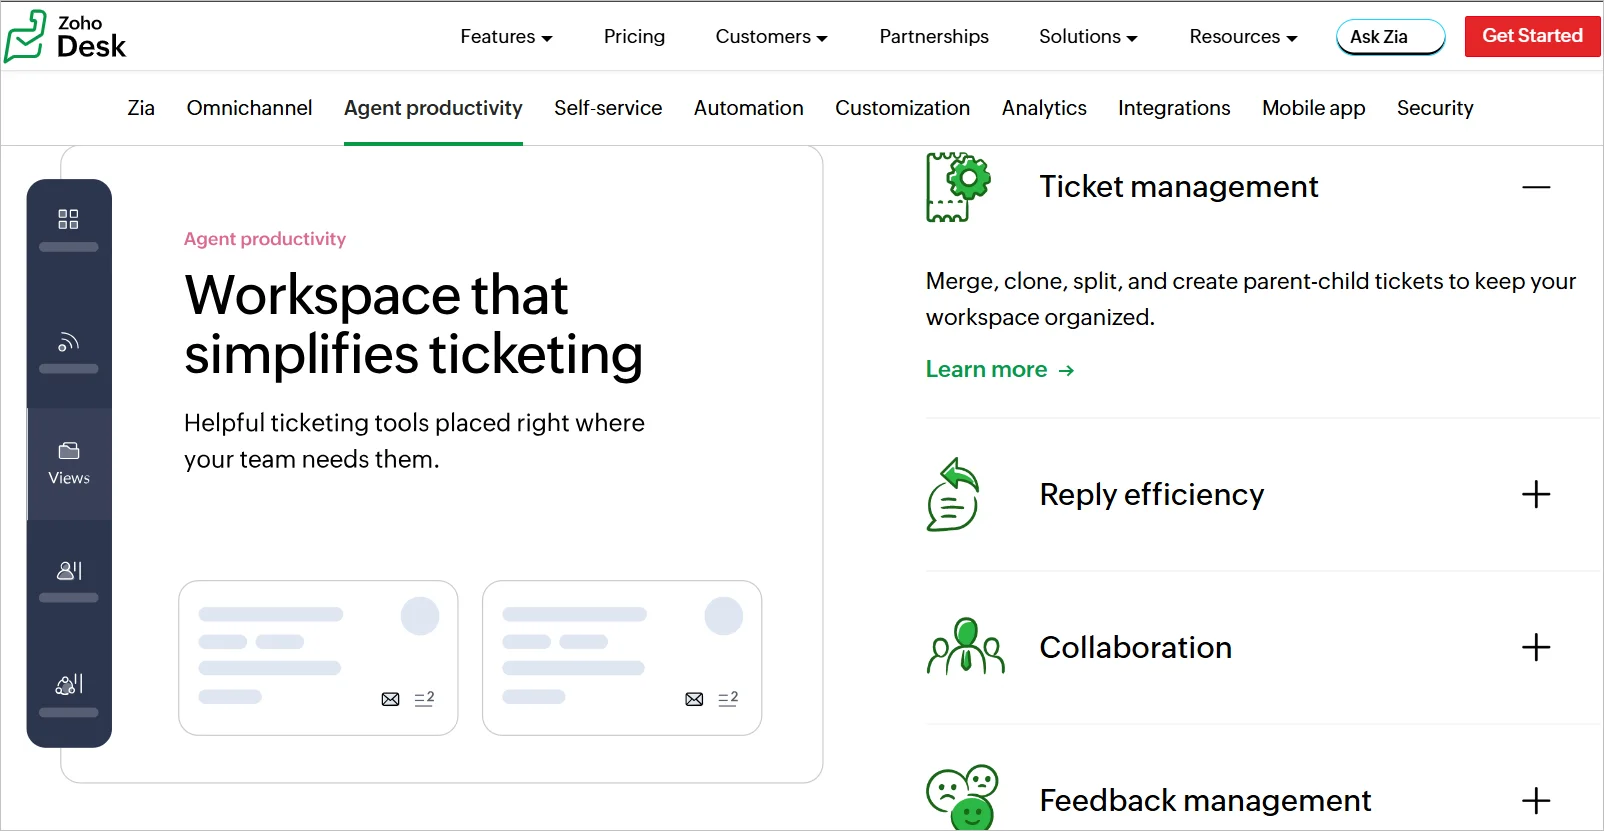Click the pink Agent productivity label
The image size is (1604, 831).
pyautogui.click(x=265, y=239)
